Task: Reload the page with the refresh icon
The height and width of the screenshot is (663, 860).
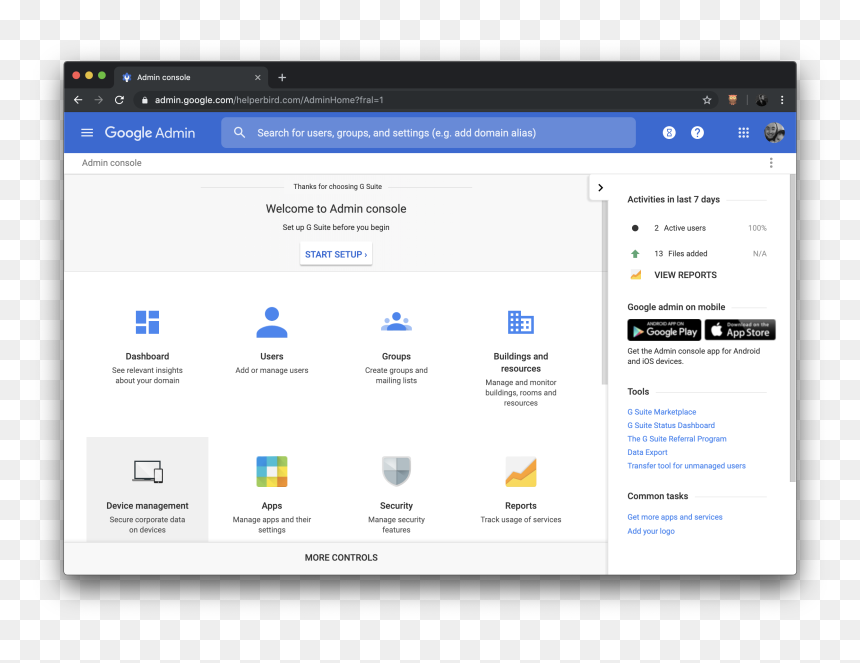Action: click(119, 100)
